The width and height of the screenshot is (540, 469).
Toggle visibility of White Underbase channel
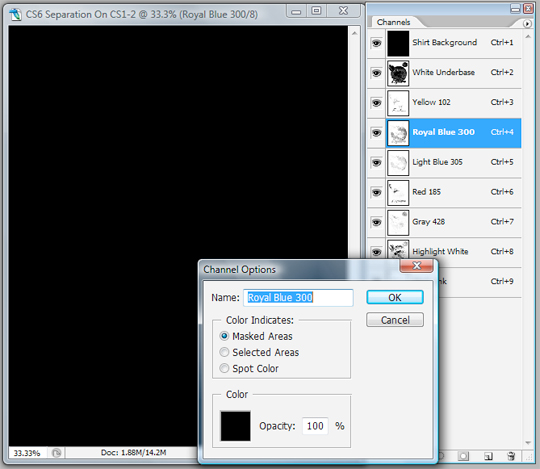(x=376, y=73)
